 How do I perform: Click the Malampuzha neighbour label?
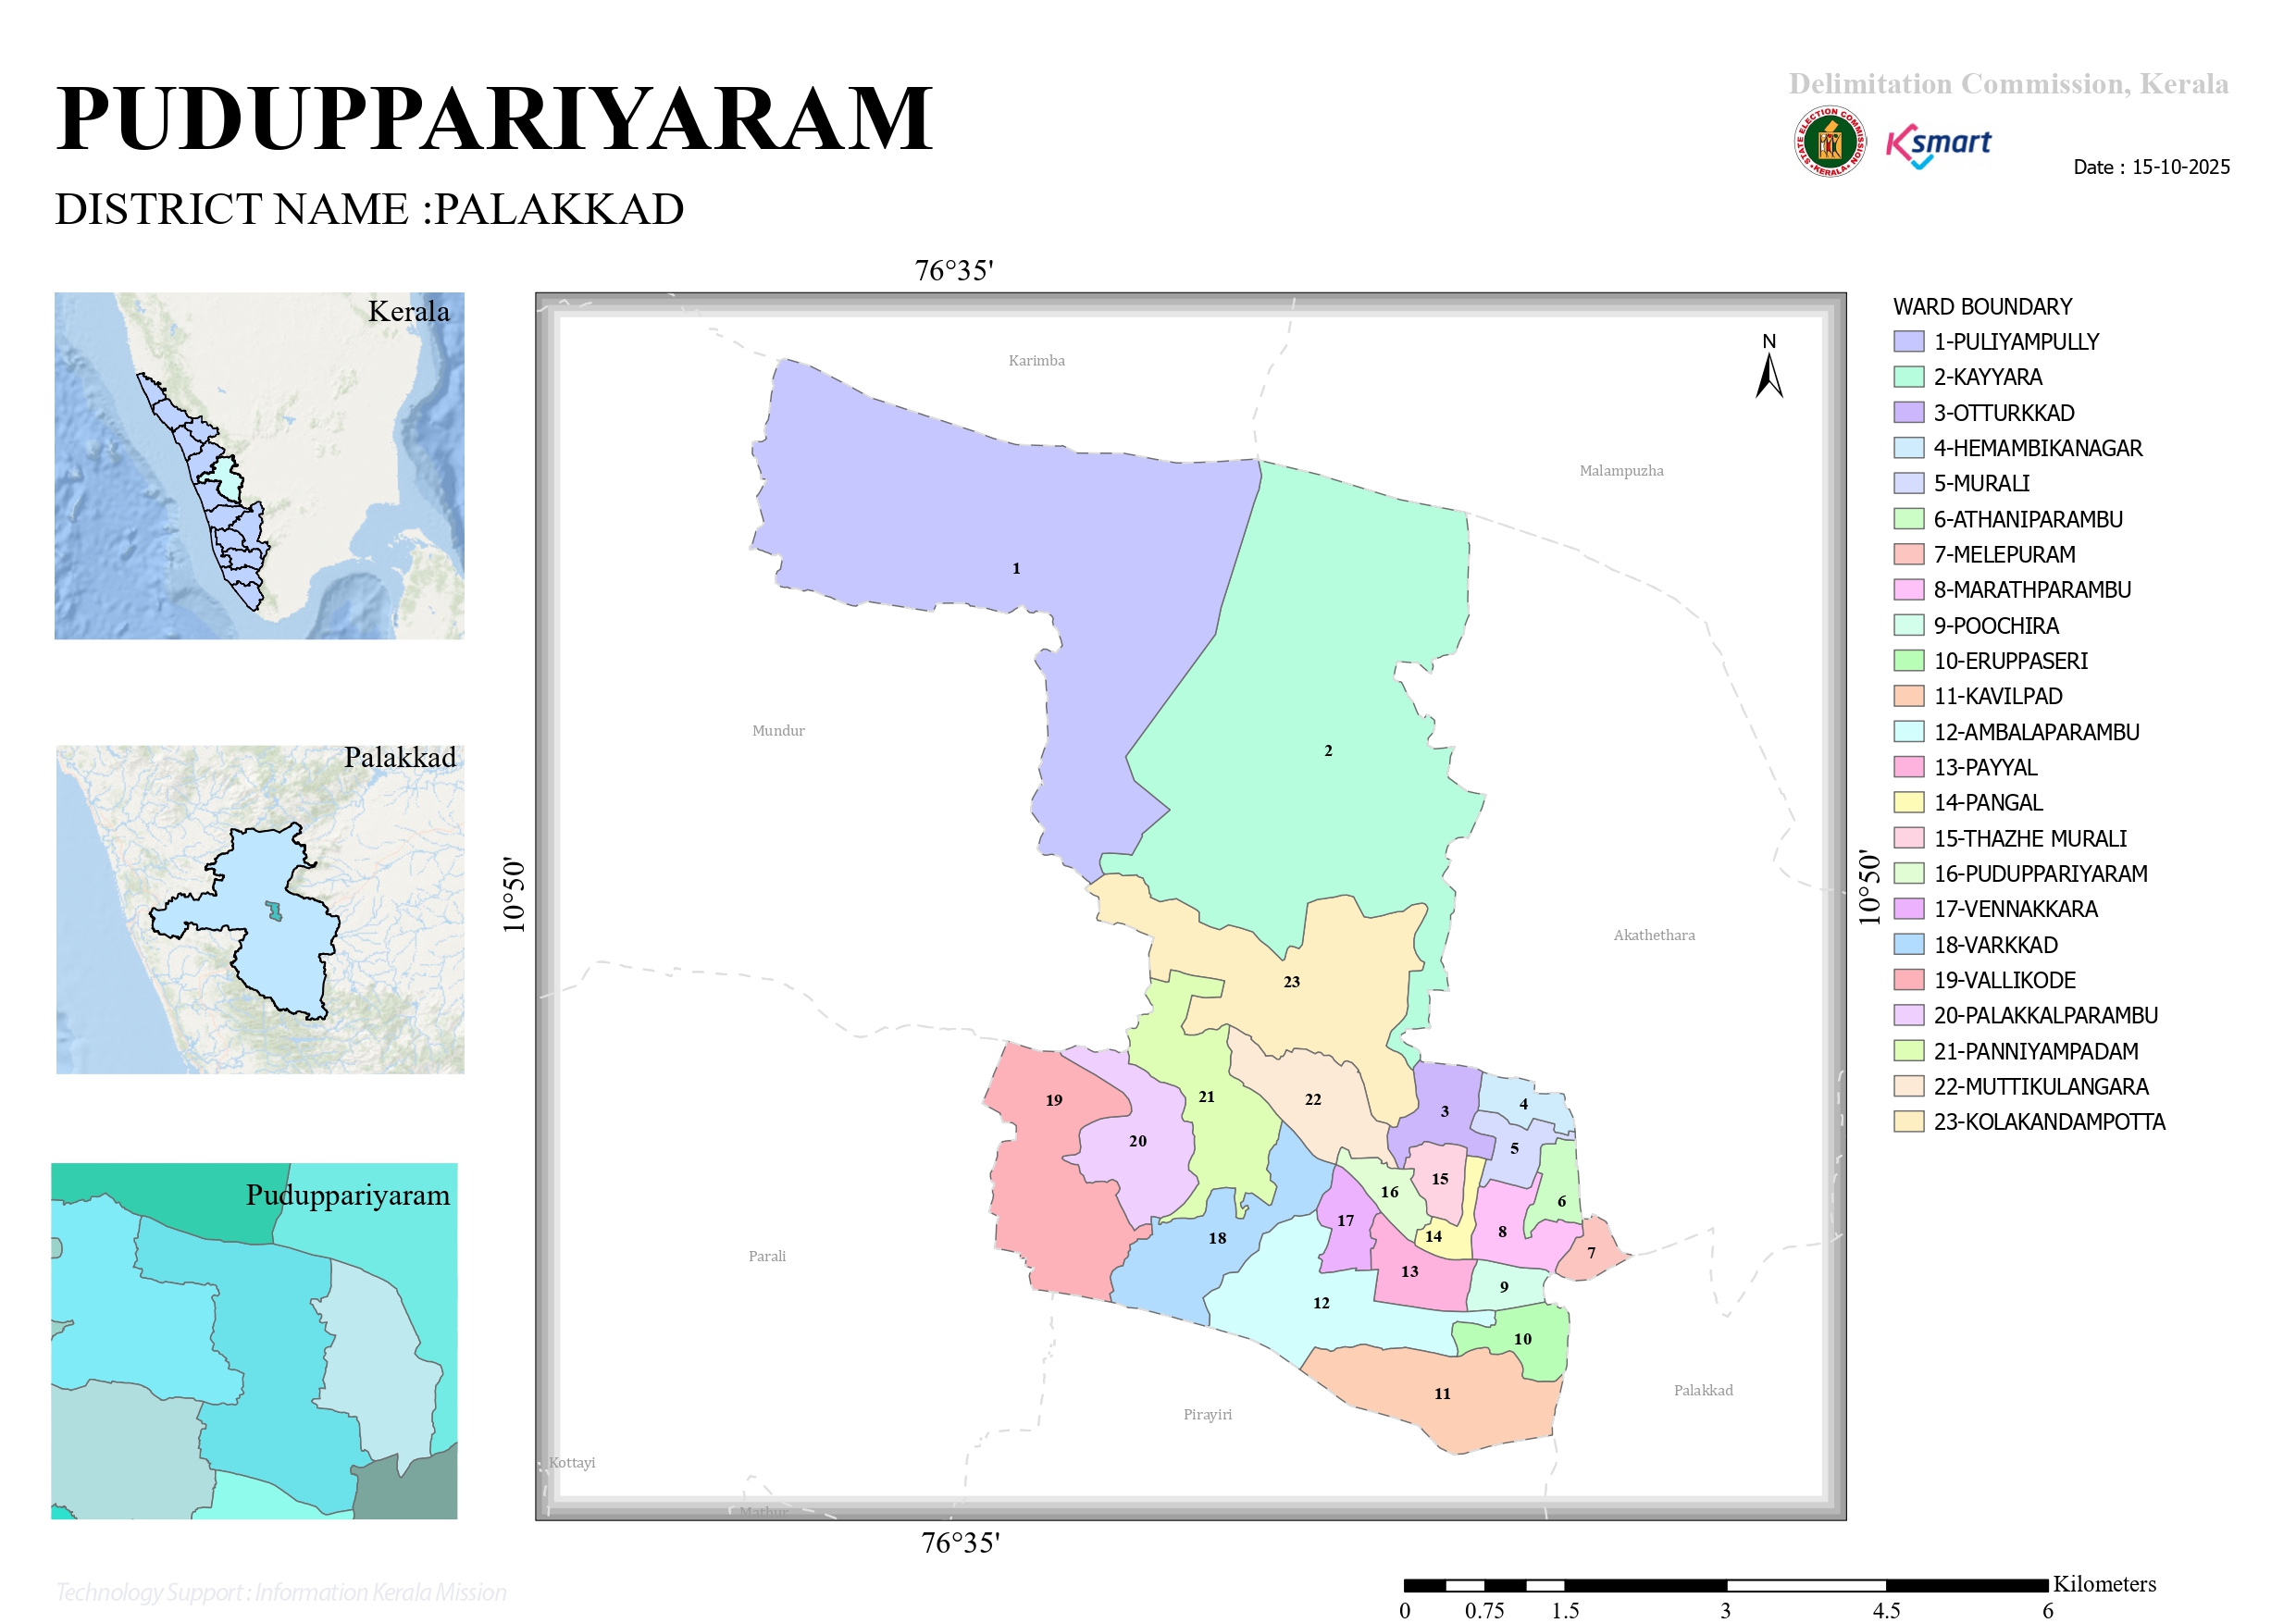1621,471
